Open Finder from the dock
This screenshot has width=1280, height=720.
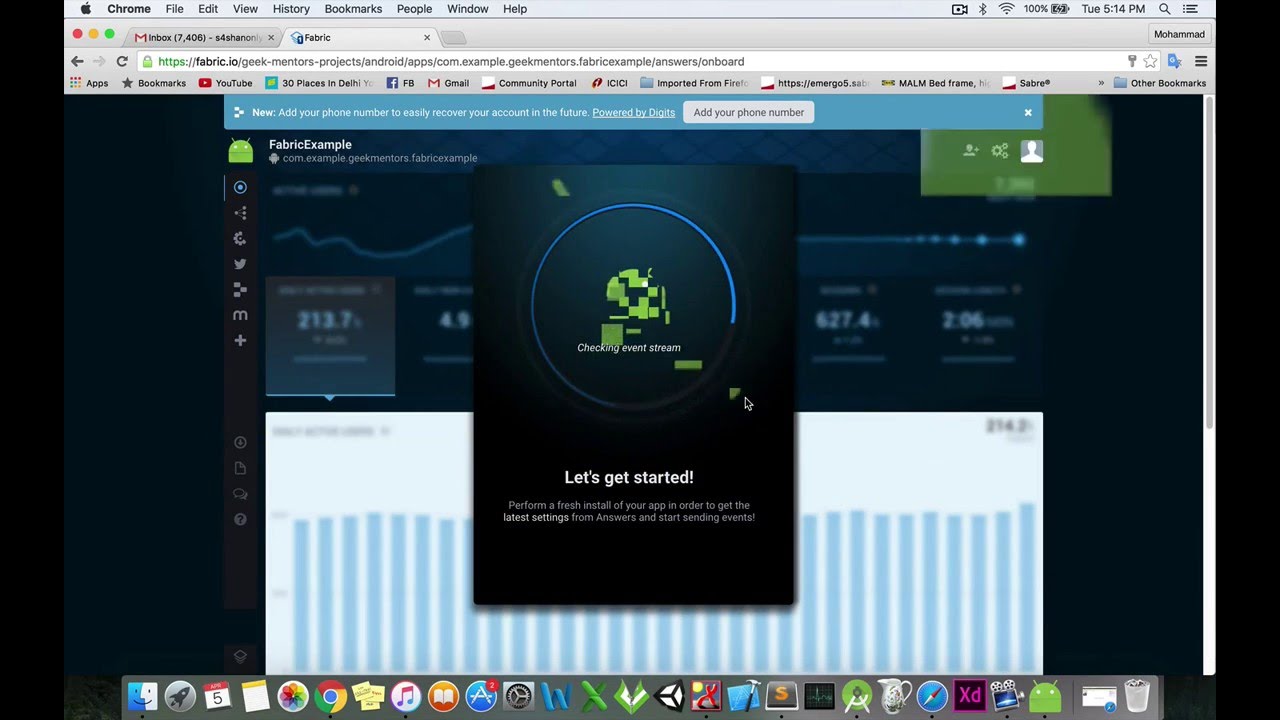coord(143,696)
